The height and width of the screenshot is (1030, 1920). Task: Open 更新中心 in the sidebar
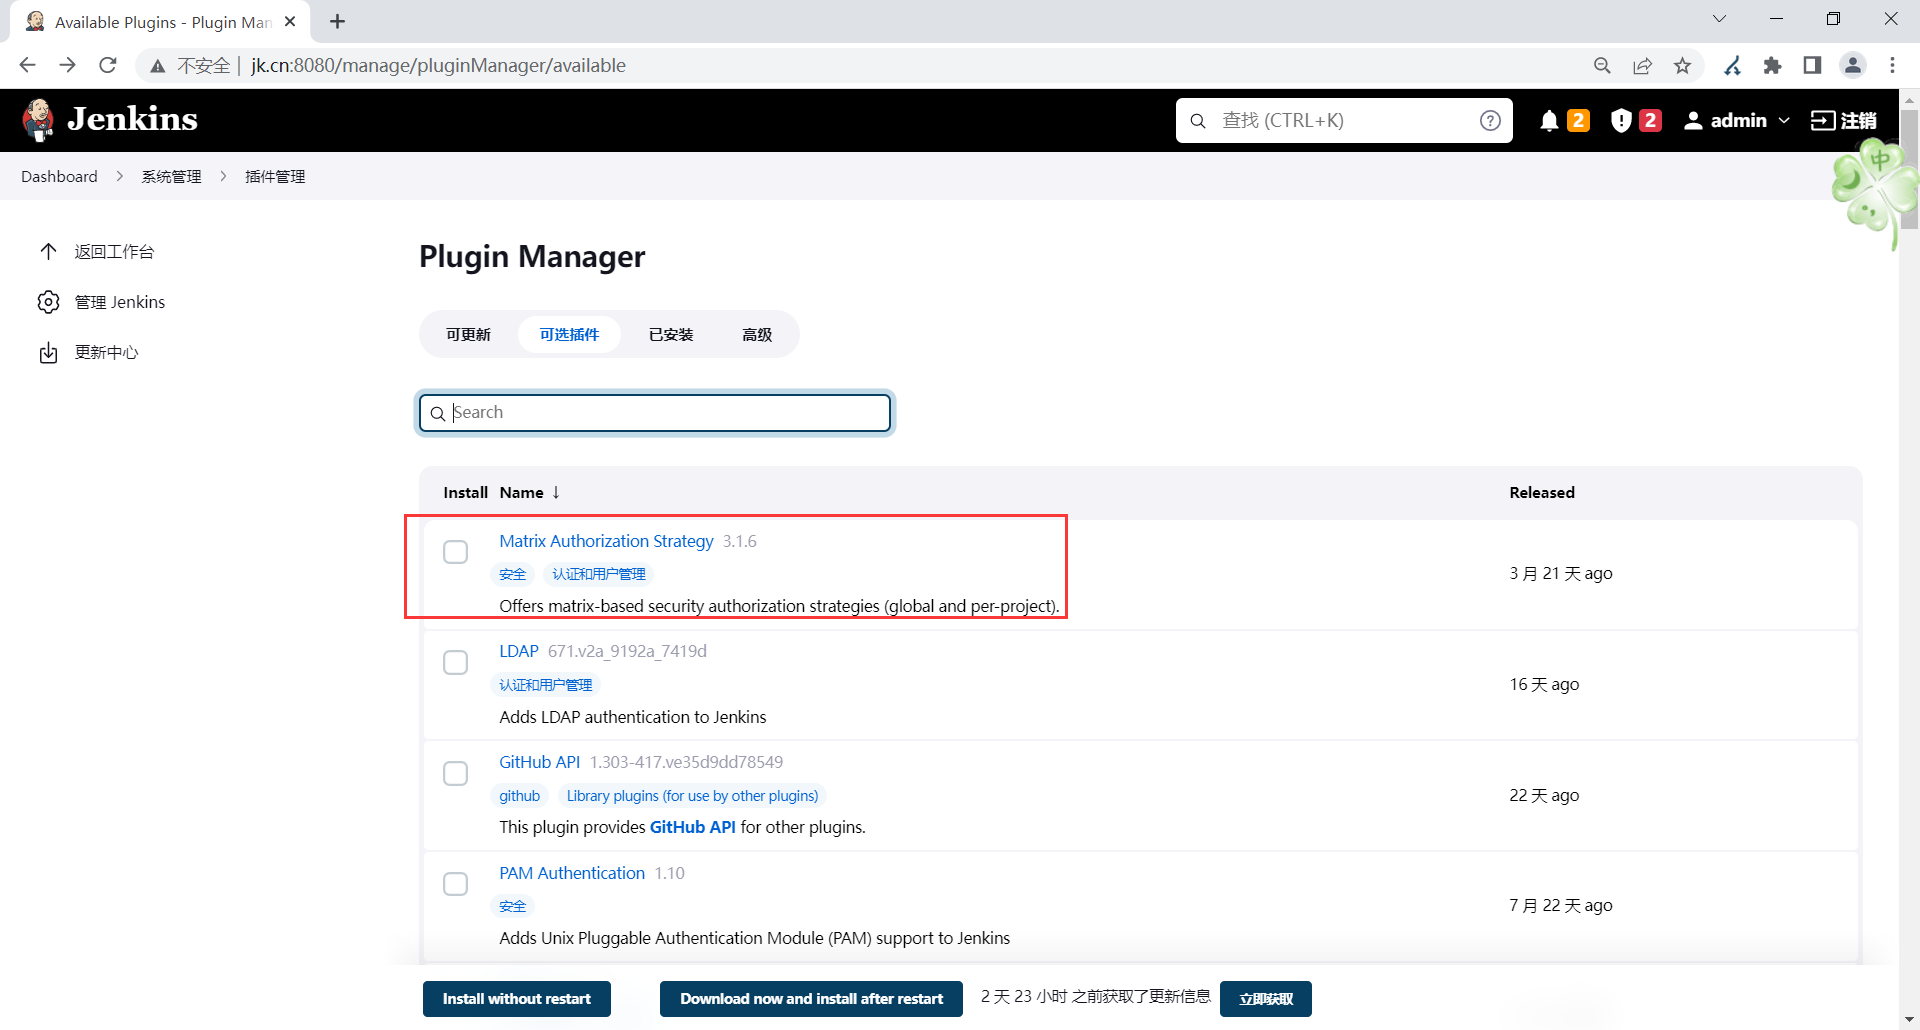click(x=106, y=352)
